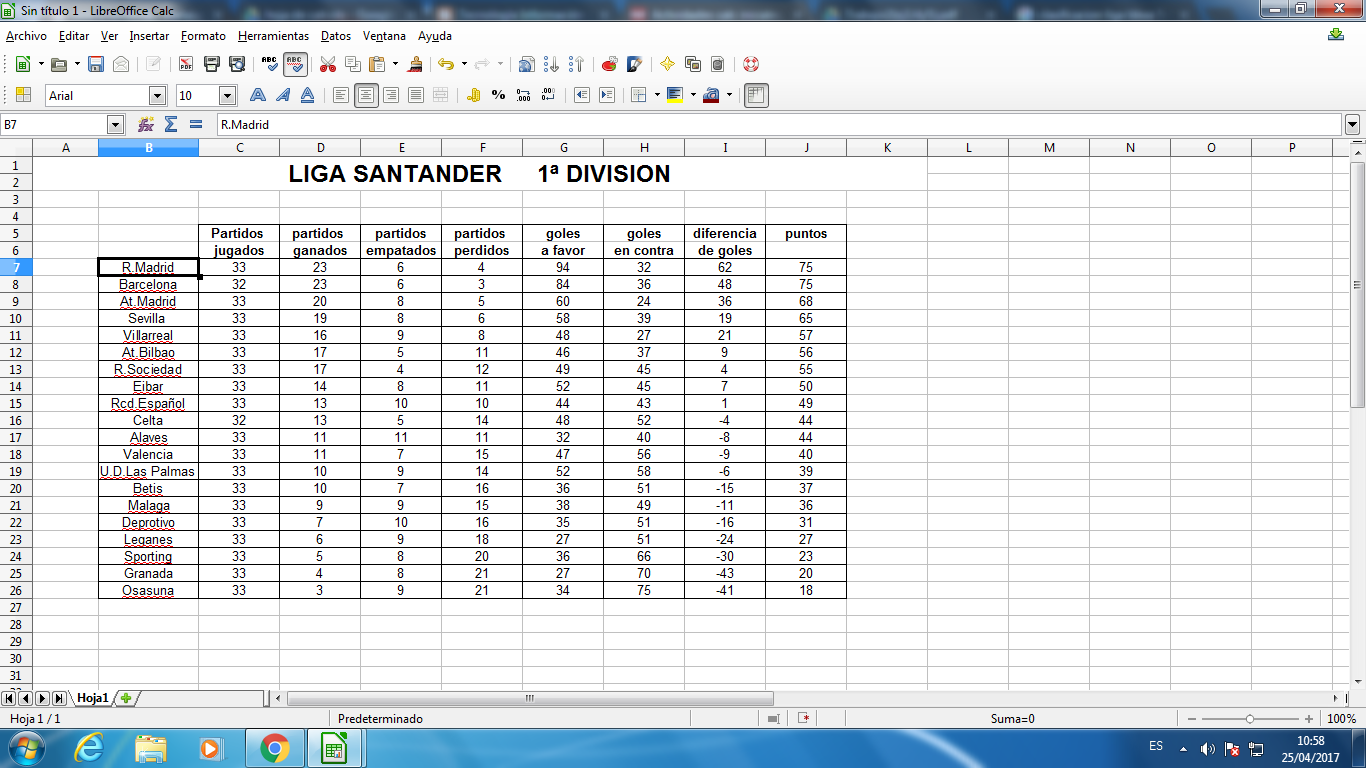Open the Datos menu
The image size is (1366, 768).
(x=336, y=36)
